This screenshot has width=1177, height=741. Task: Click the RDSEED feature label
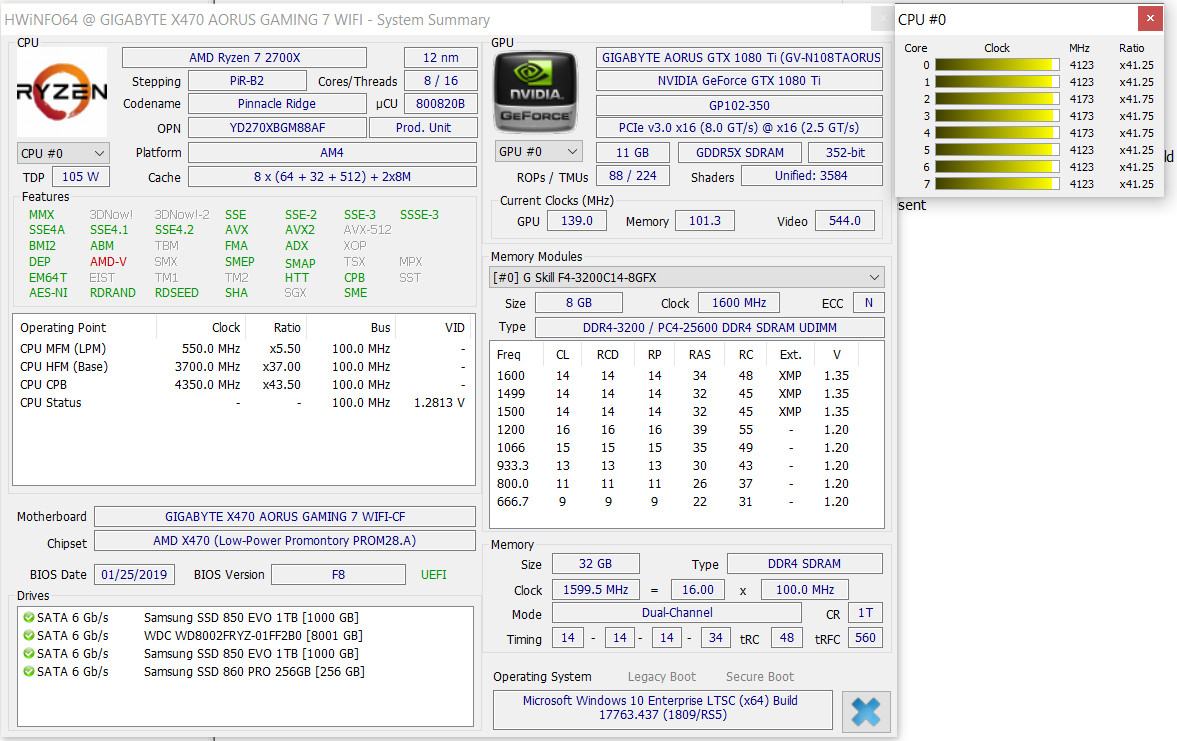coord(176,293)
